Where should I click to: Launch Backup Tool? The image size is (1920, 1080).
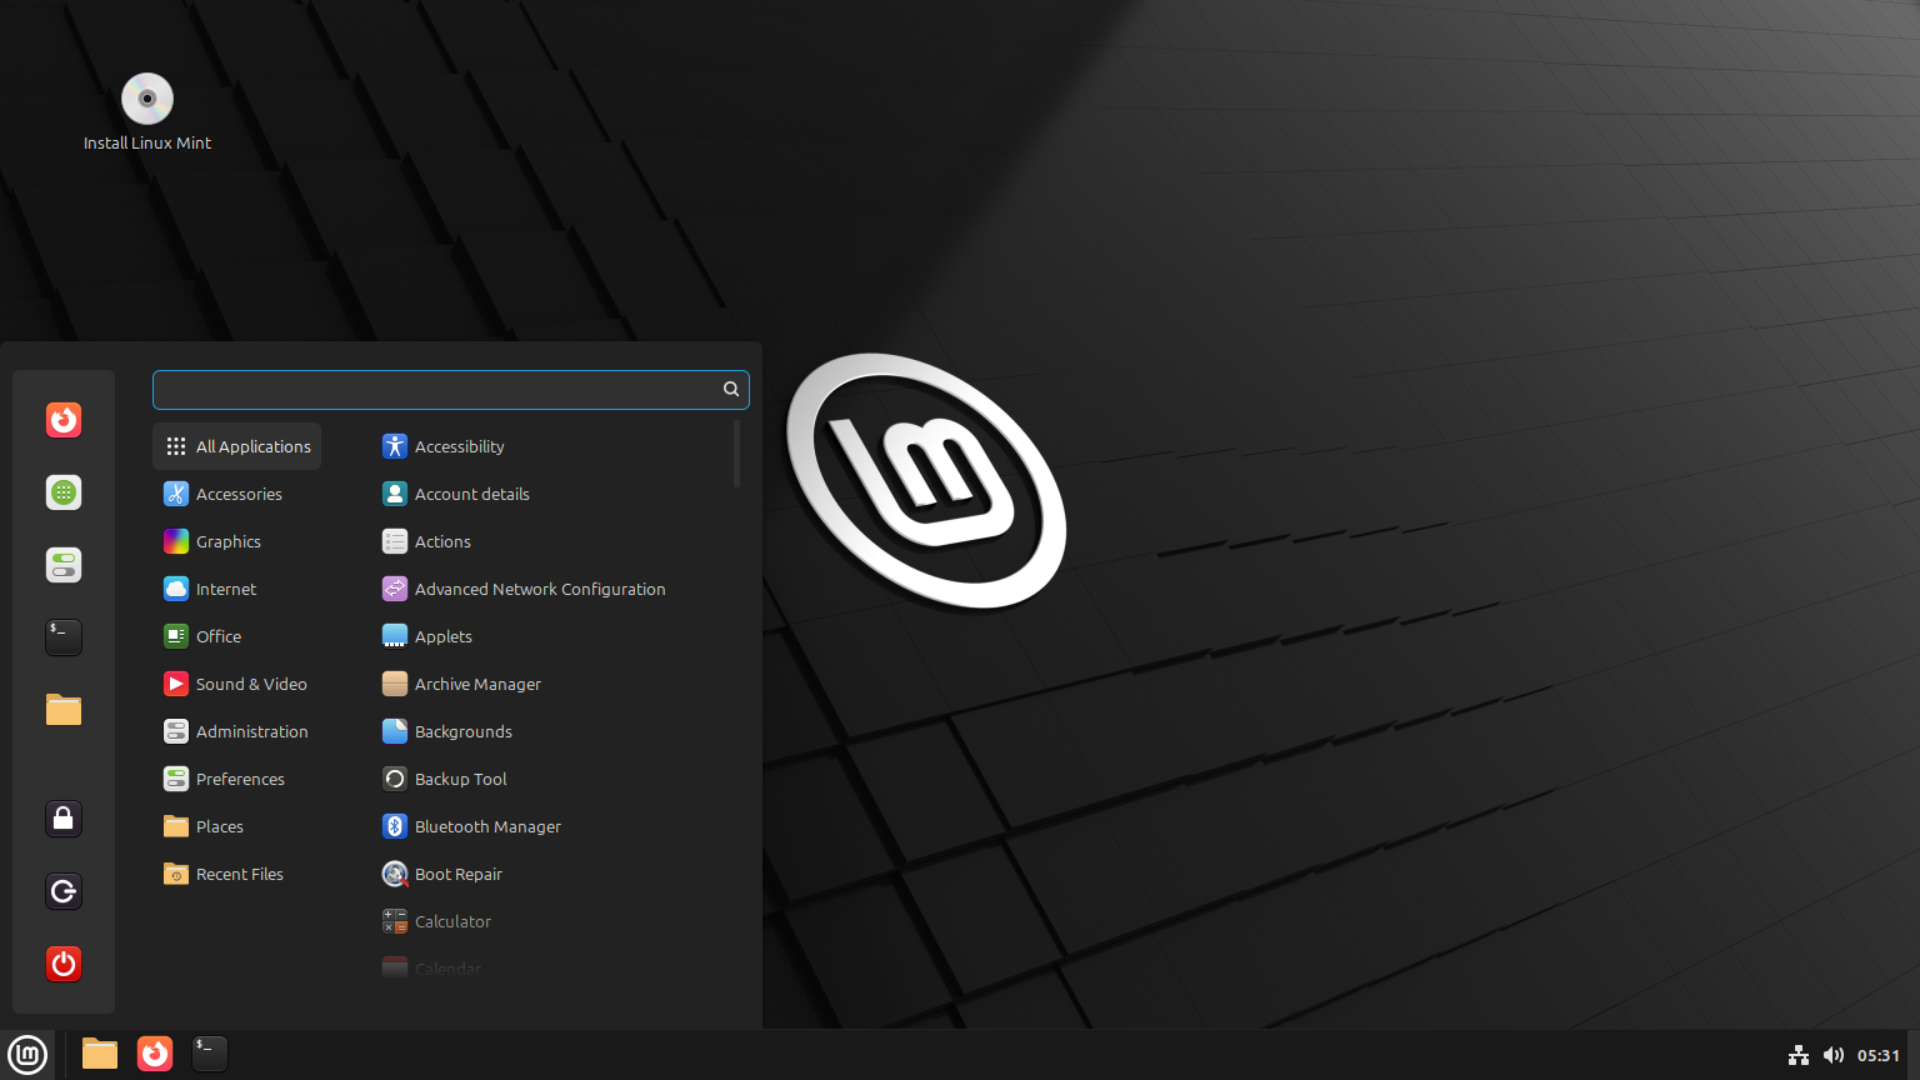460,779
